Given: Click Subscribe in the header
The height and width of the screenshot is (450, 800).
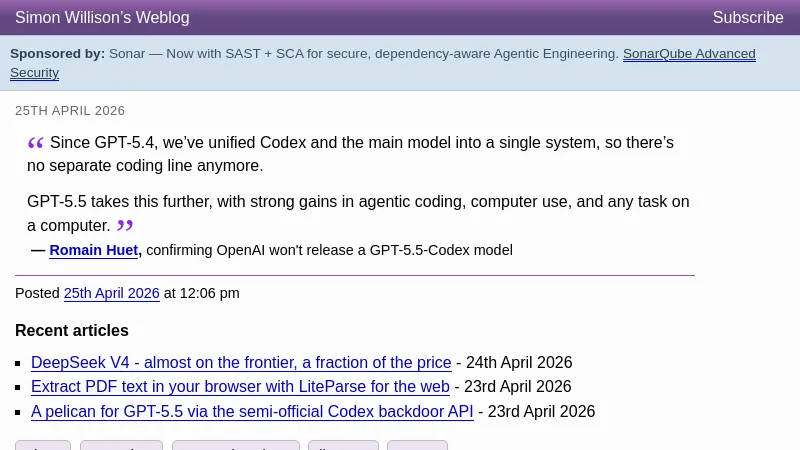Looking at the screenshot, I should point(747,17).
